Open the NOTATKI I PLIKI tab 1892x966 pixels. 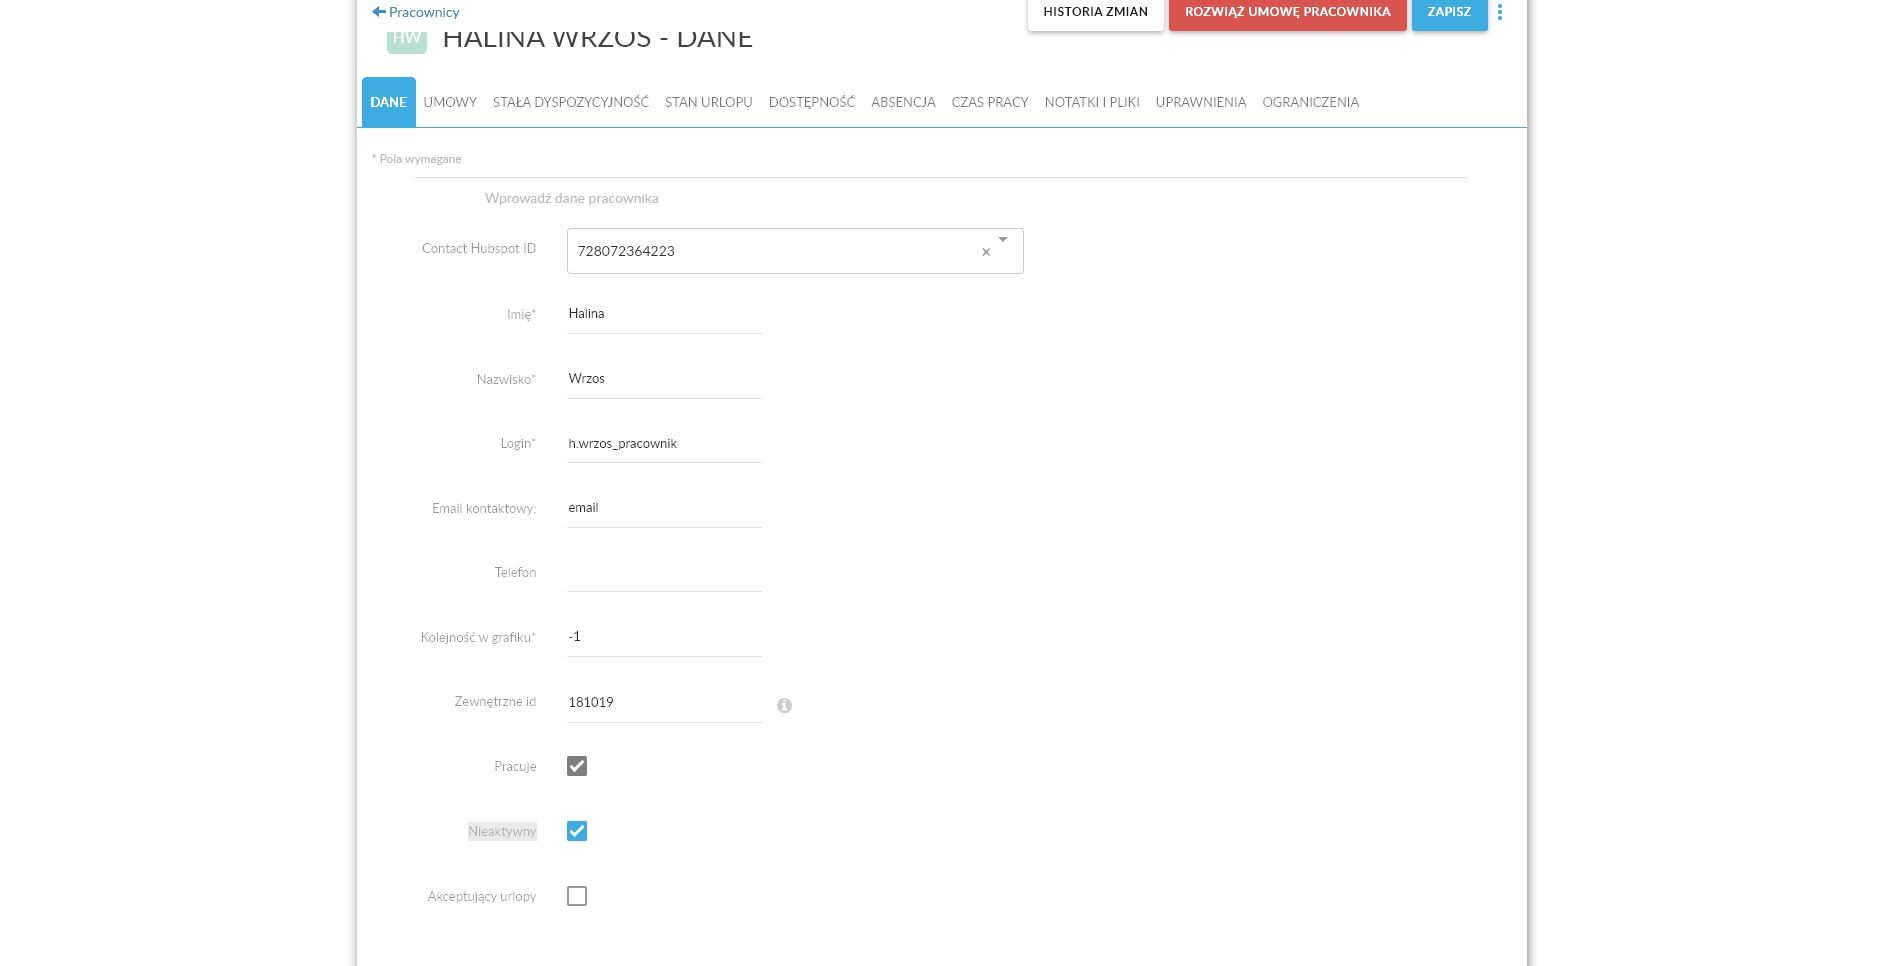click(1092, 102)
